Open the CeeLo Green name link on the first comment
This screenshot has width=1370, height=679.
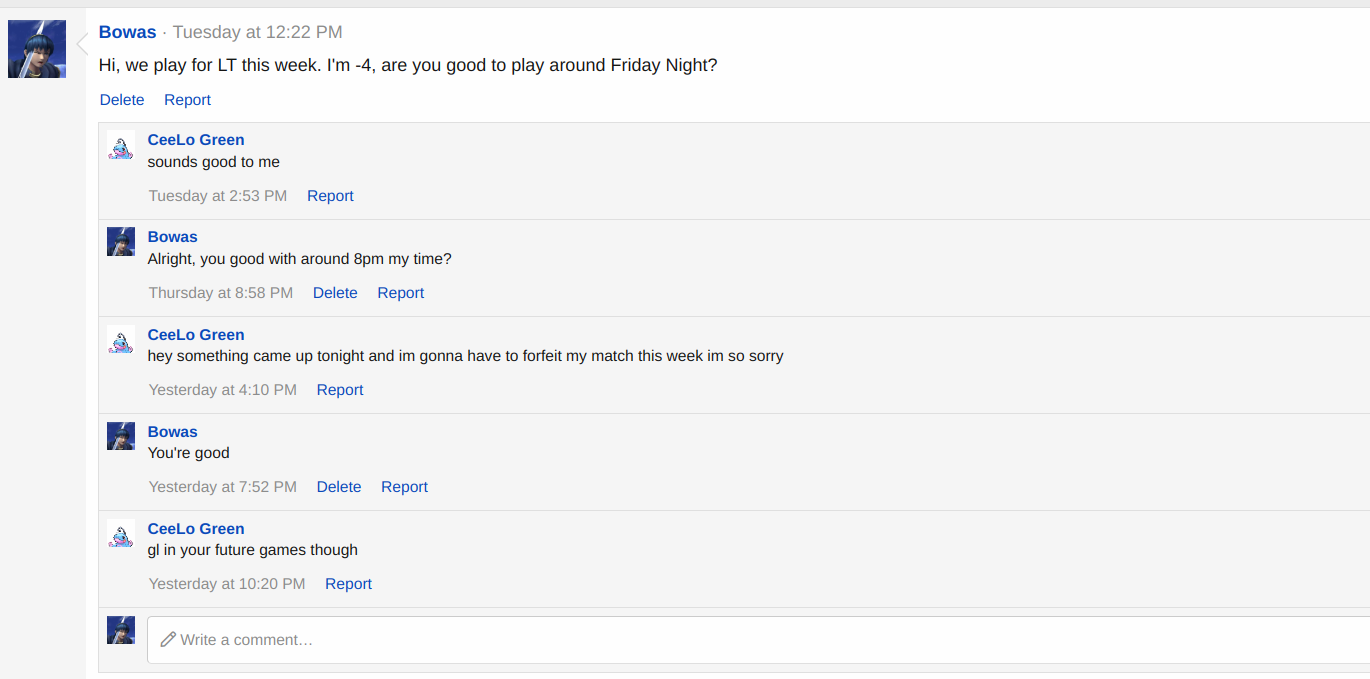coord(196,140)
